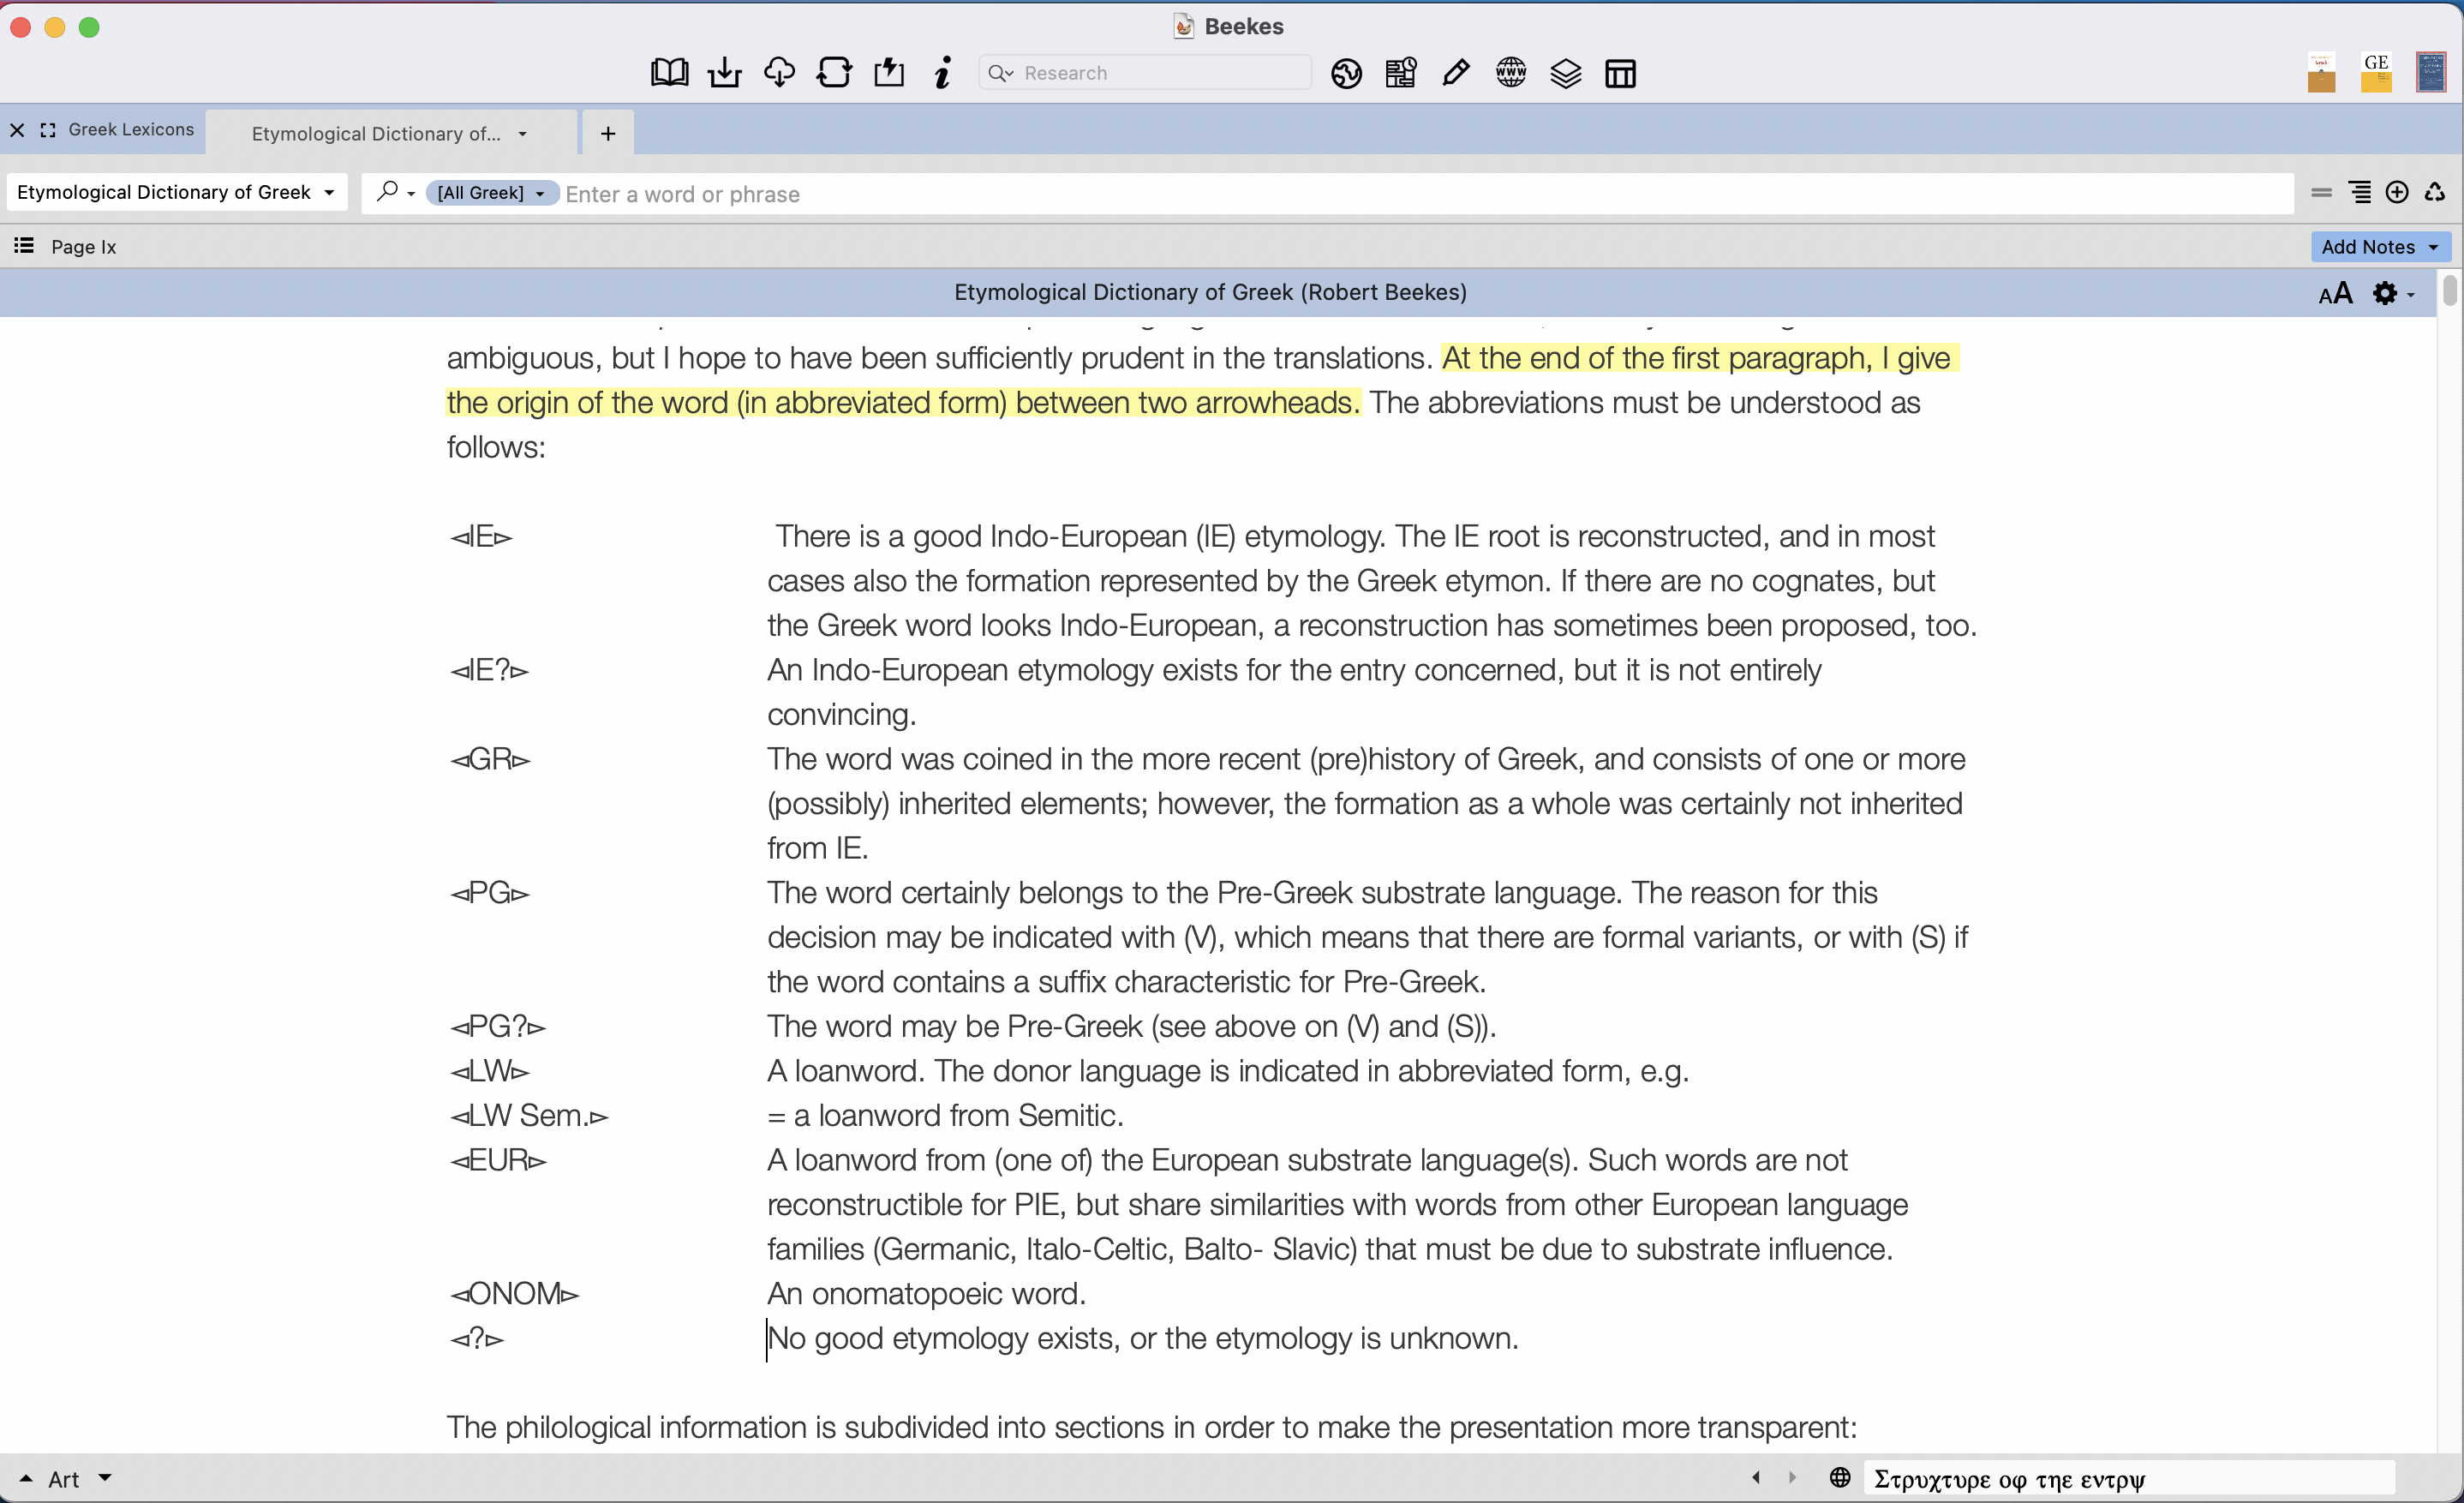The image size is (2464, 1503).
Task: Expand the Add Notes dropdown
Action: (x=2380, y=246)
